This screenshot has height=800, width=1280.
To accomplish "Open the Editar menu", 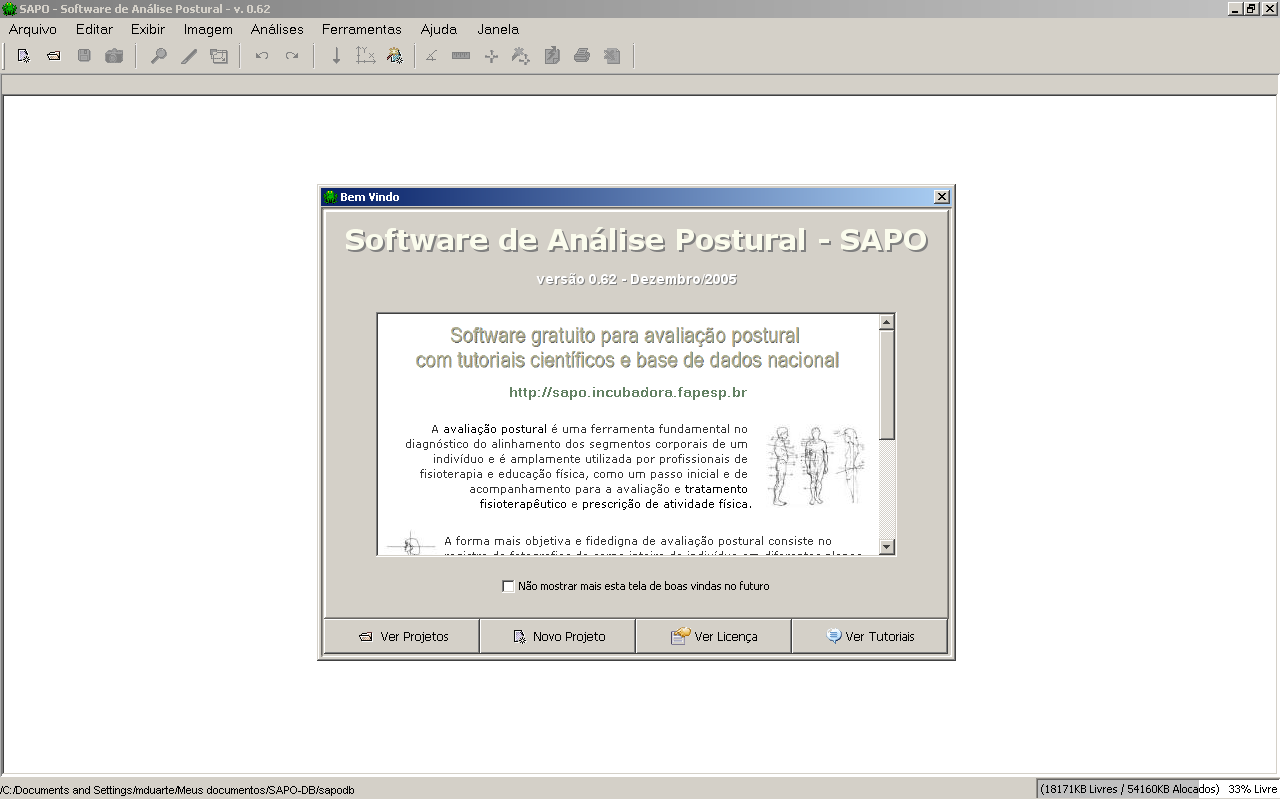I will 95,29.
